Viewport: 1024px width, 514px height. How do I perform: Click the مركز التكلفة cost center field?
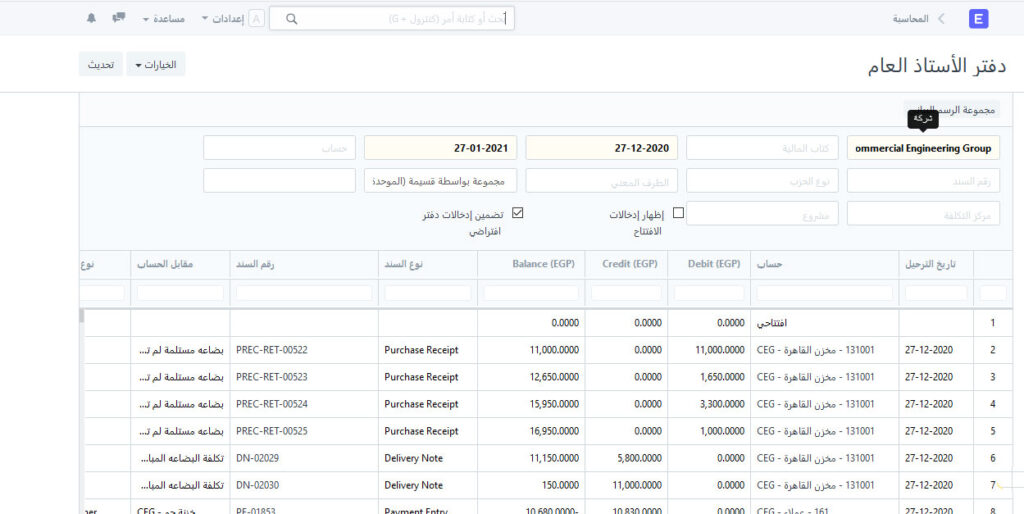pos(923,214)
